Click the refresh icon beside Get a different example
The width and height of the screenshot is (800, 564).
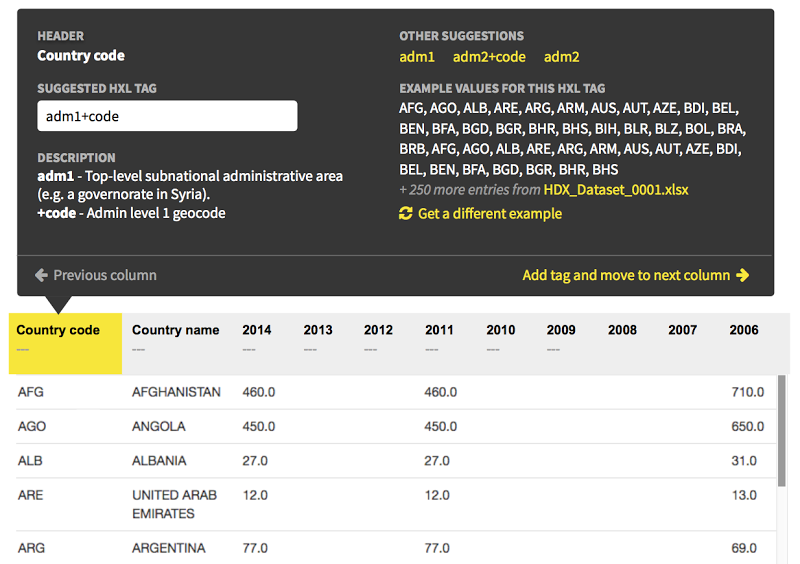click(406, 214)
